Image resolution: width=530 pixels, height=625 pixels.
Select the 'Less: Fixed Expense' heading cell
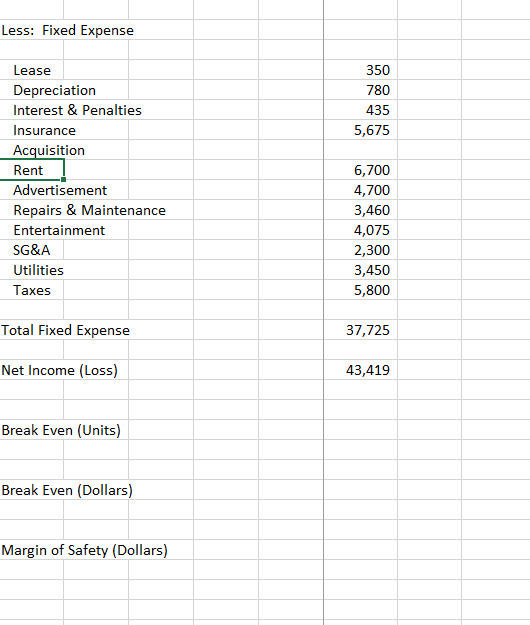click(x=67, y=30)
